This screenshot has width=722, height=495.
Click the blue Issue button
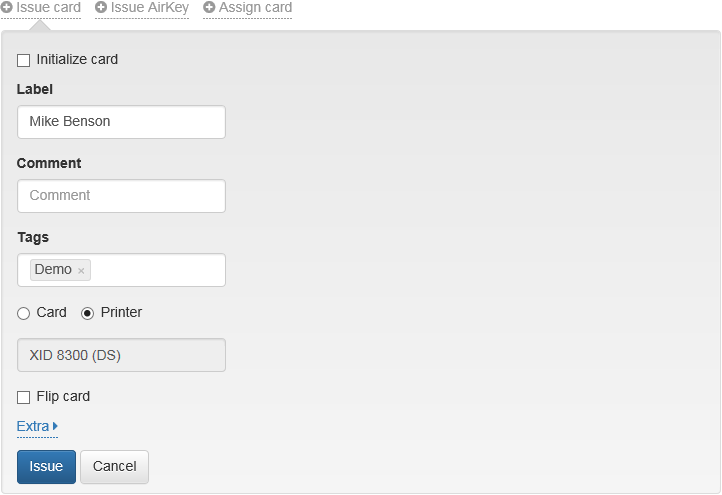coord(47,467)
